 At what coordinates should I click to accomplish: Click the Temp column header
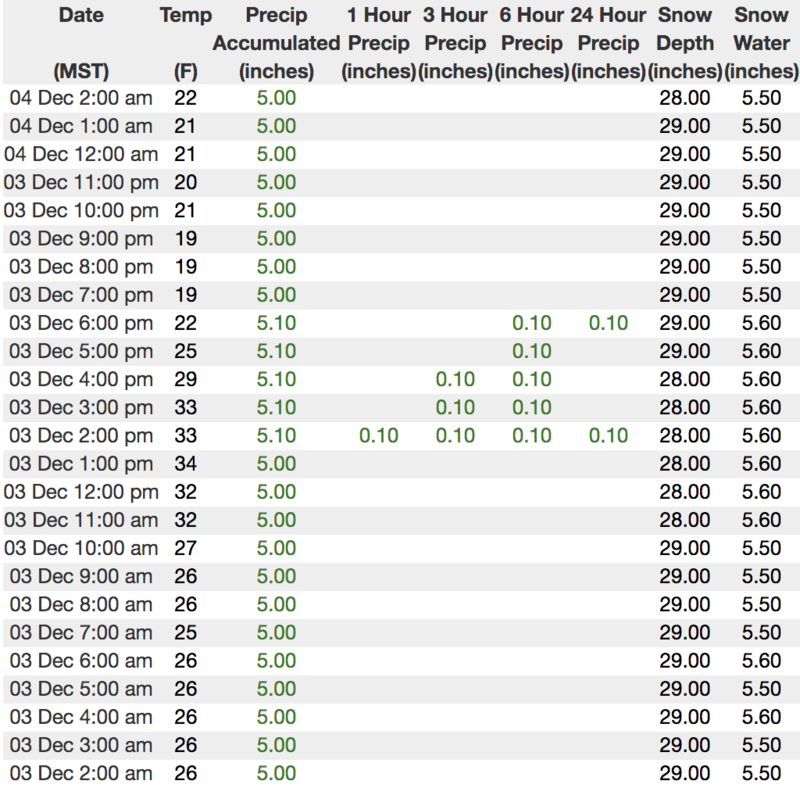(186, 16)
